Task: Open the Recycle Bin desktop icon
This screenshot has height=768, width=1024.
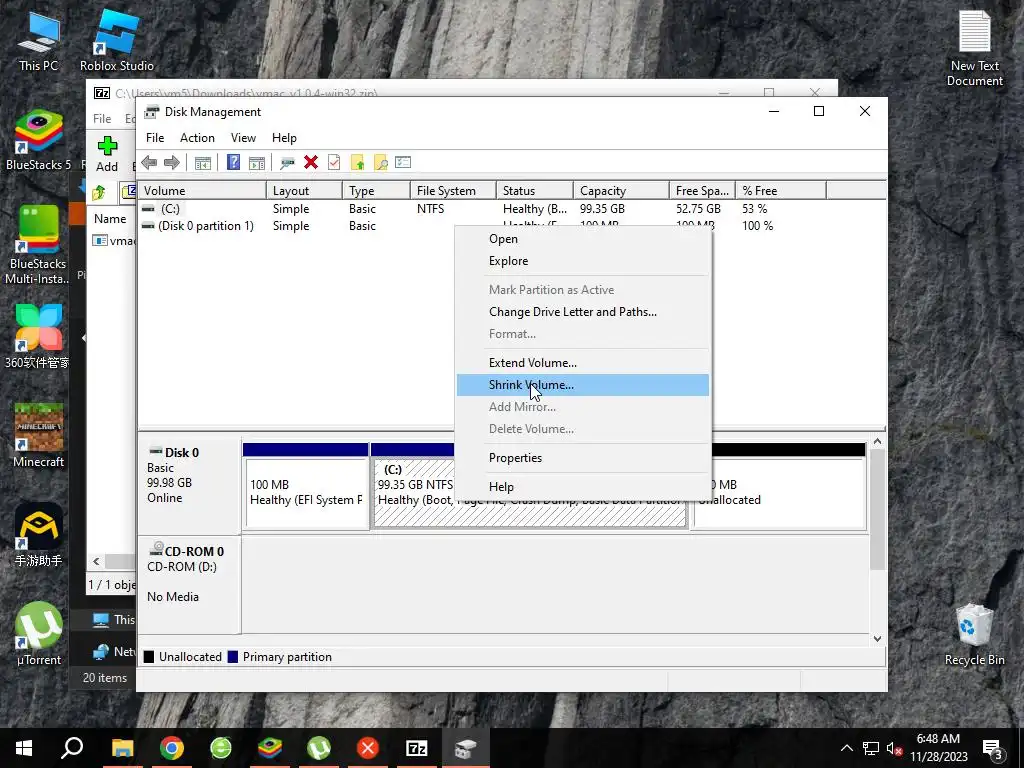Action: [x=974, y=635]
